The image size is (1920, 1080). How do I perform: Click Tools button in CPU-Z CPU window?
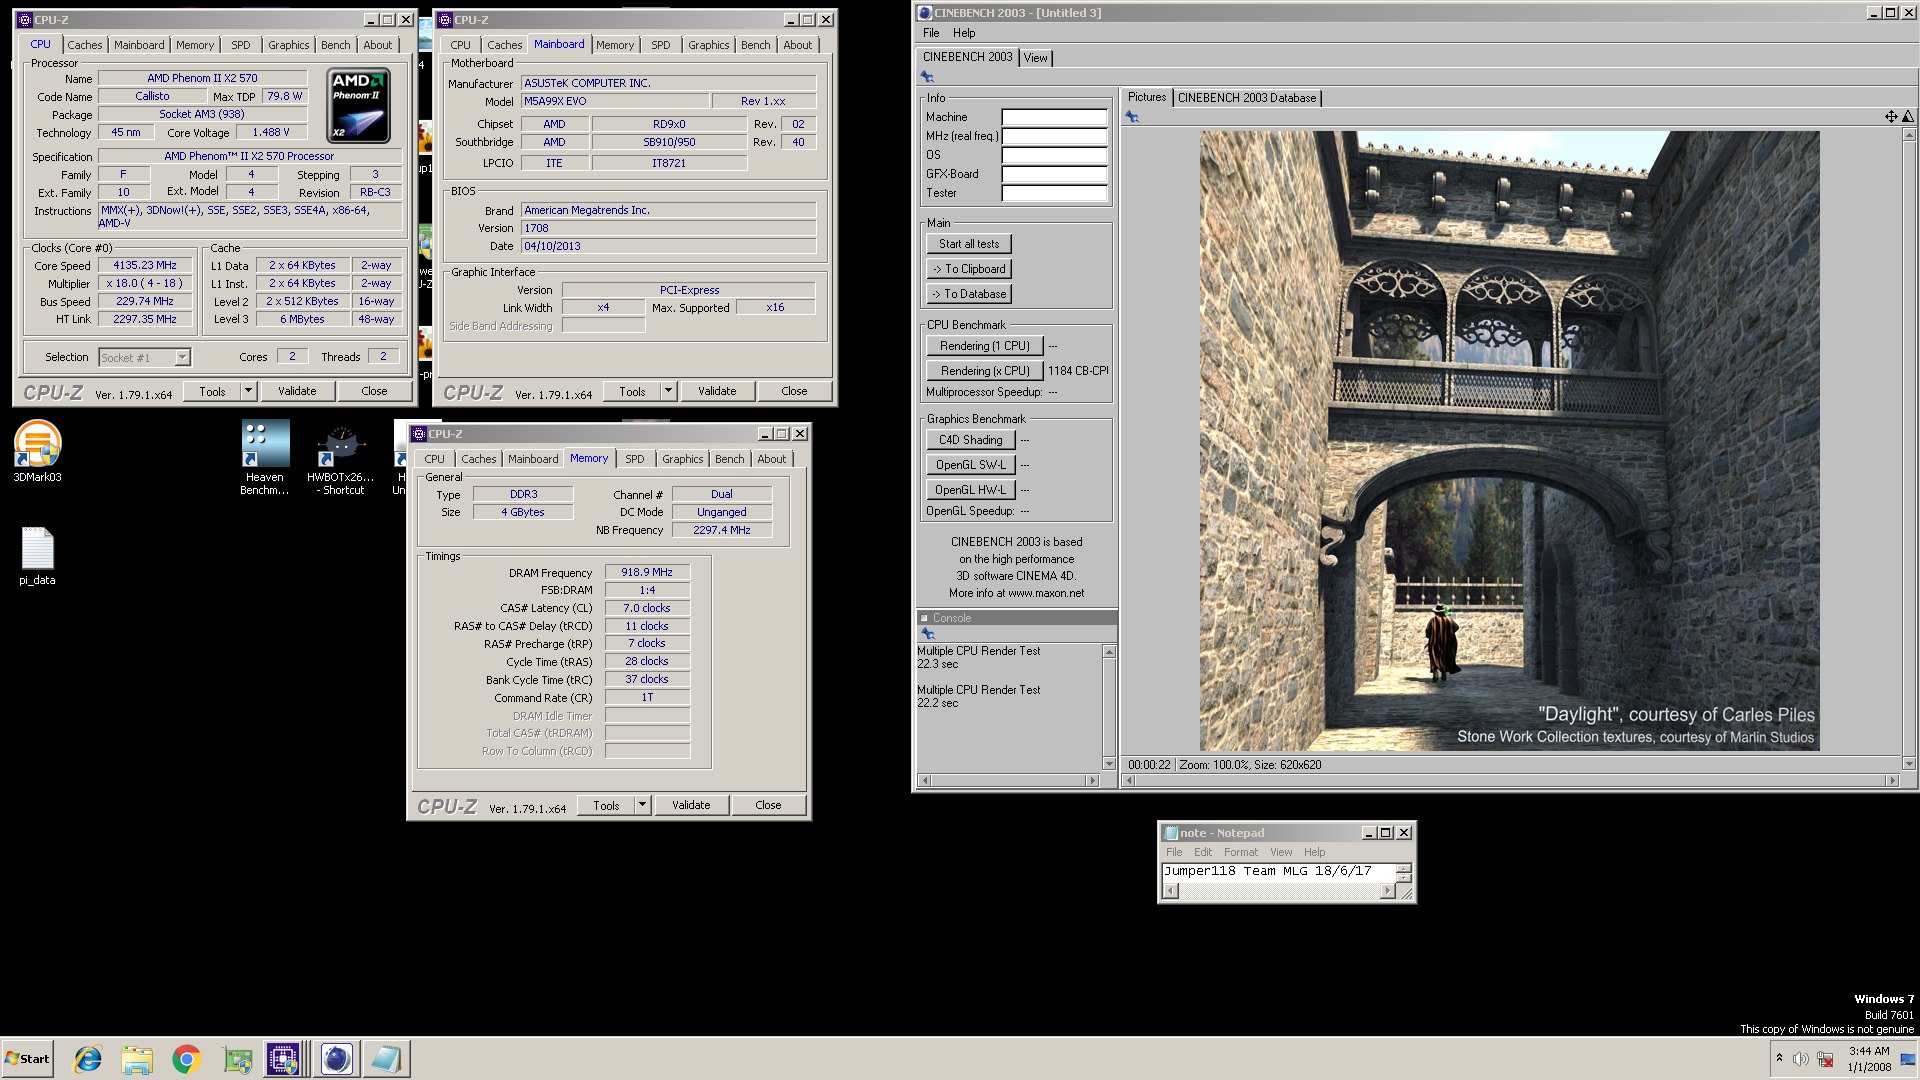(x=212, y=391)
